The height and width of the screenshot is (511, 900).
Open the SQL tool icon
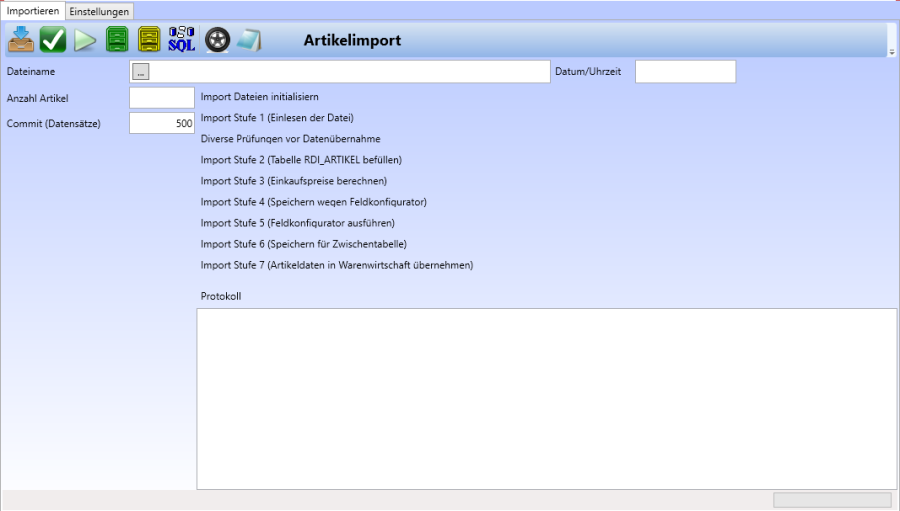click(182, 40)
